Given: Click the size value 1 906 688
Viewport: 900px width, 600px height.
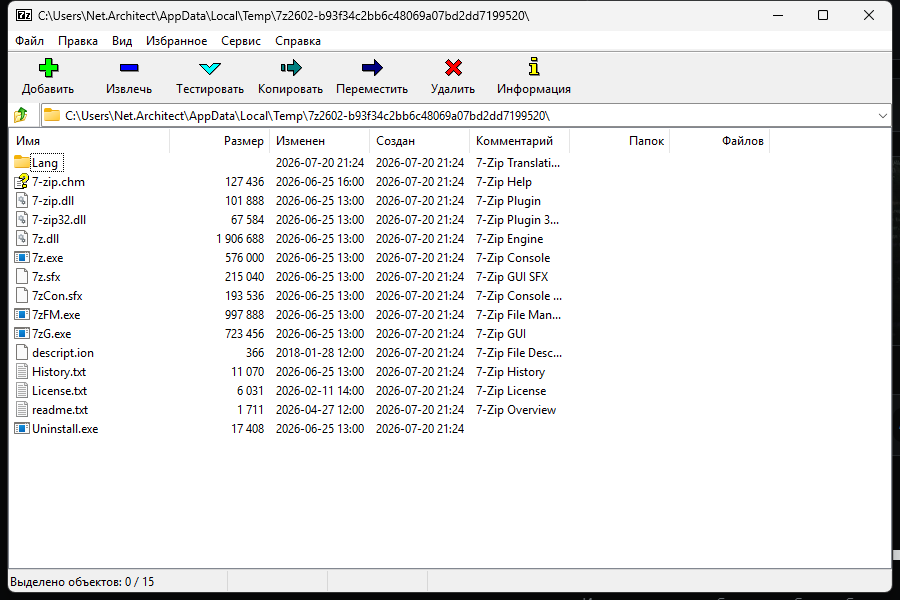Looking at the screenshot, I should 240,239.
